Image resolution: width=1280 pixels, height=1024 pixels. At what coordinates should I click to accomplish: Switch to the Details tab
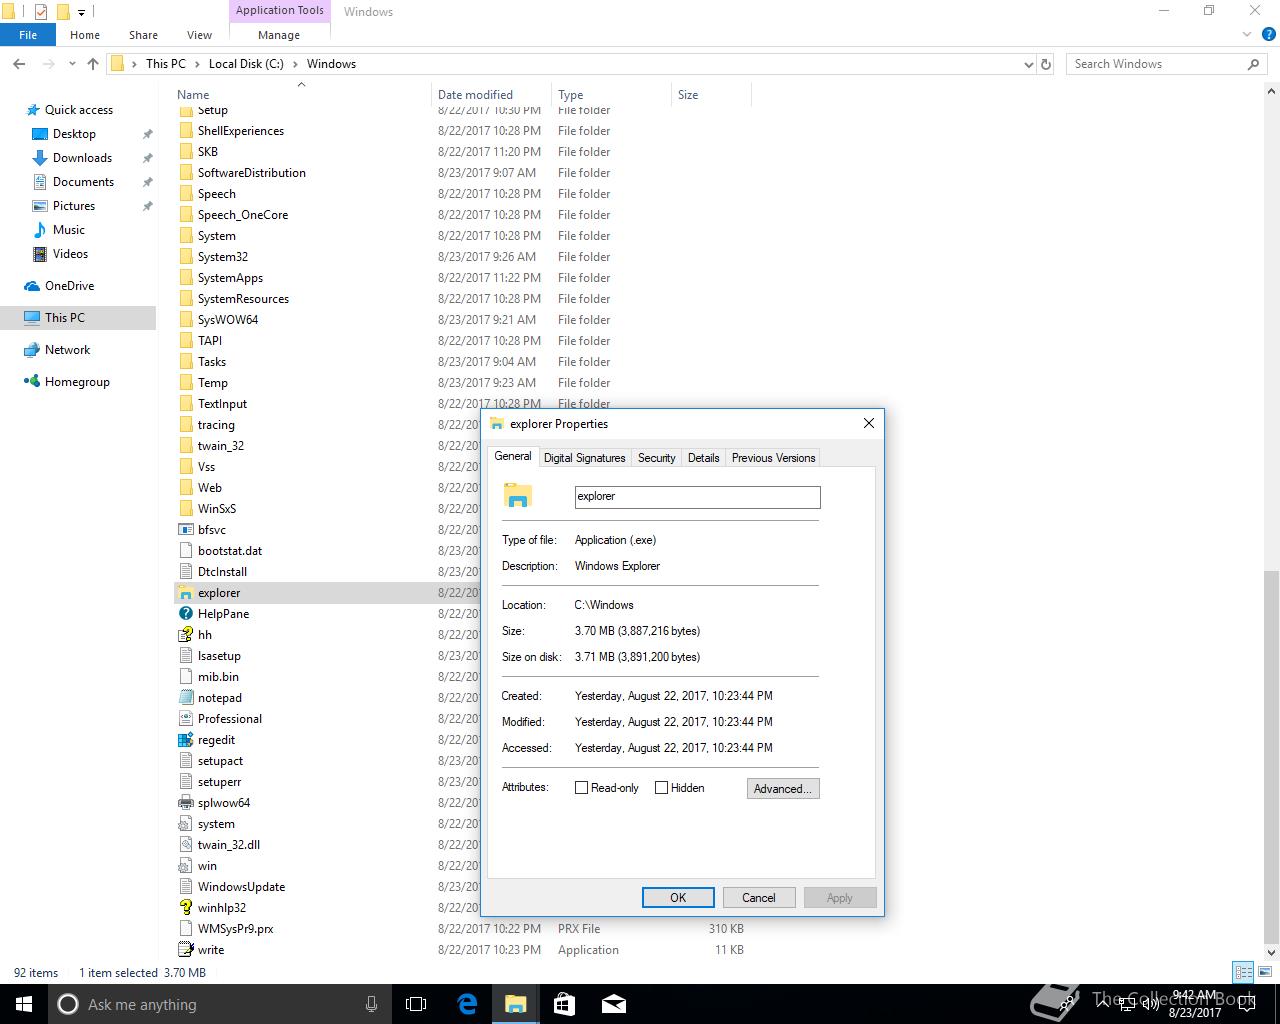pos(704,458)
